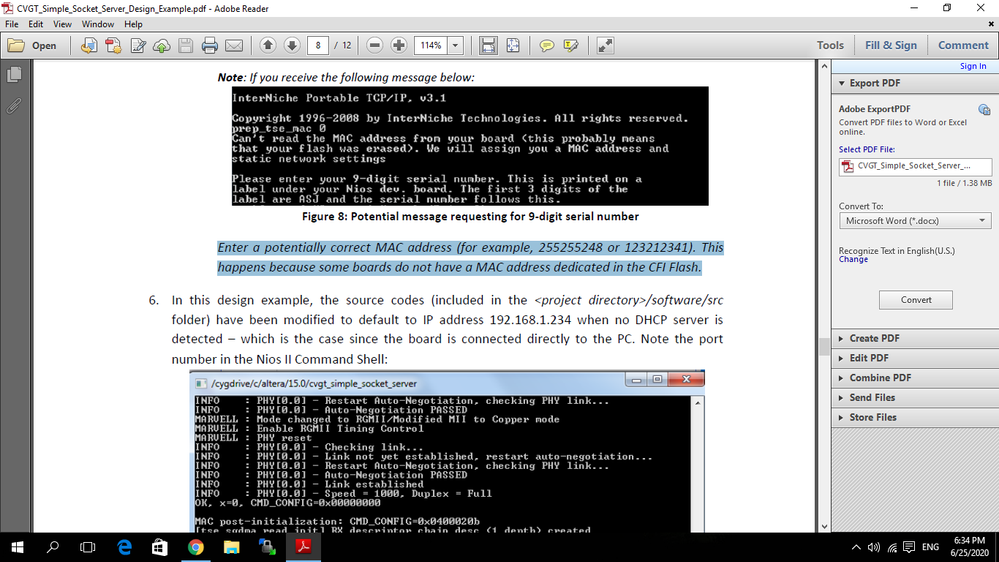Click the page number field

pyautogui.click(x=317, y=45)
